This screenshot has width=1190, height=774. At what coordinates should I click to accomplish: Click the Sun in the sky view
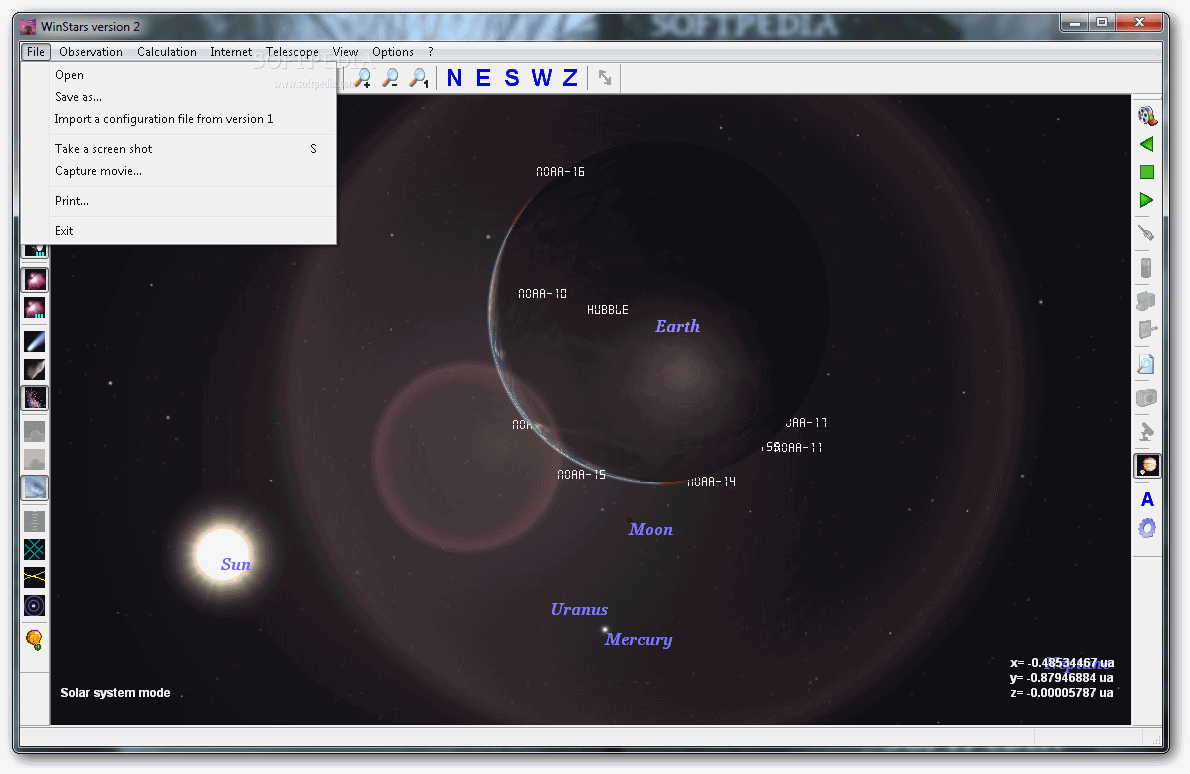point(223,554)
